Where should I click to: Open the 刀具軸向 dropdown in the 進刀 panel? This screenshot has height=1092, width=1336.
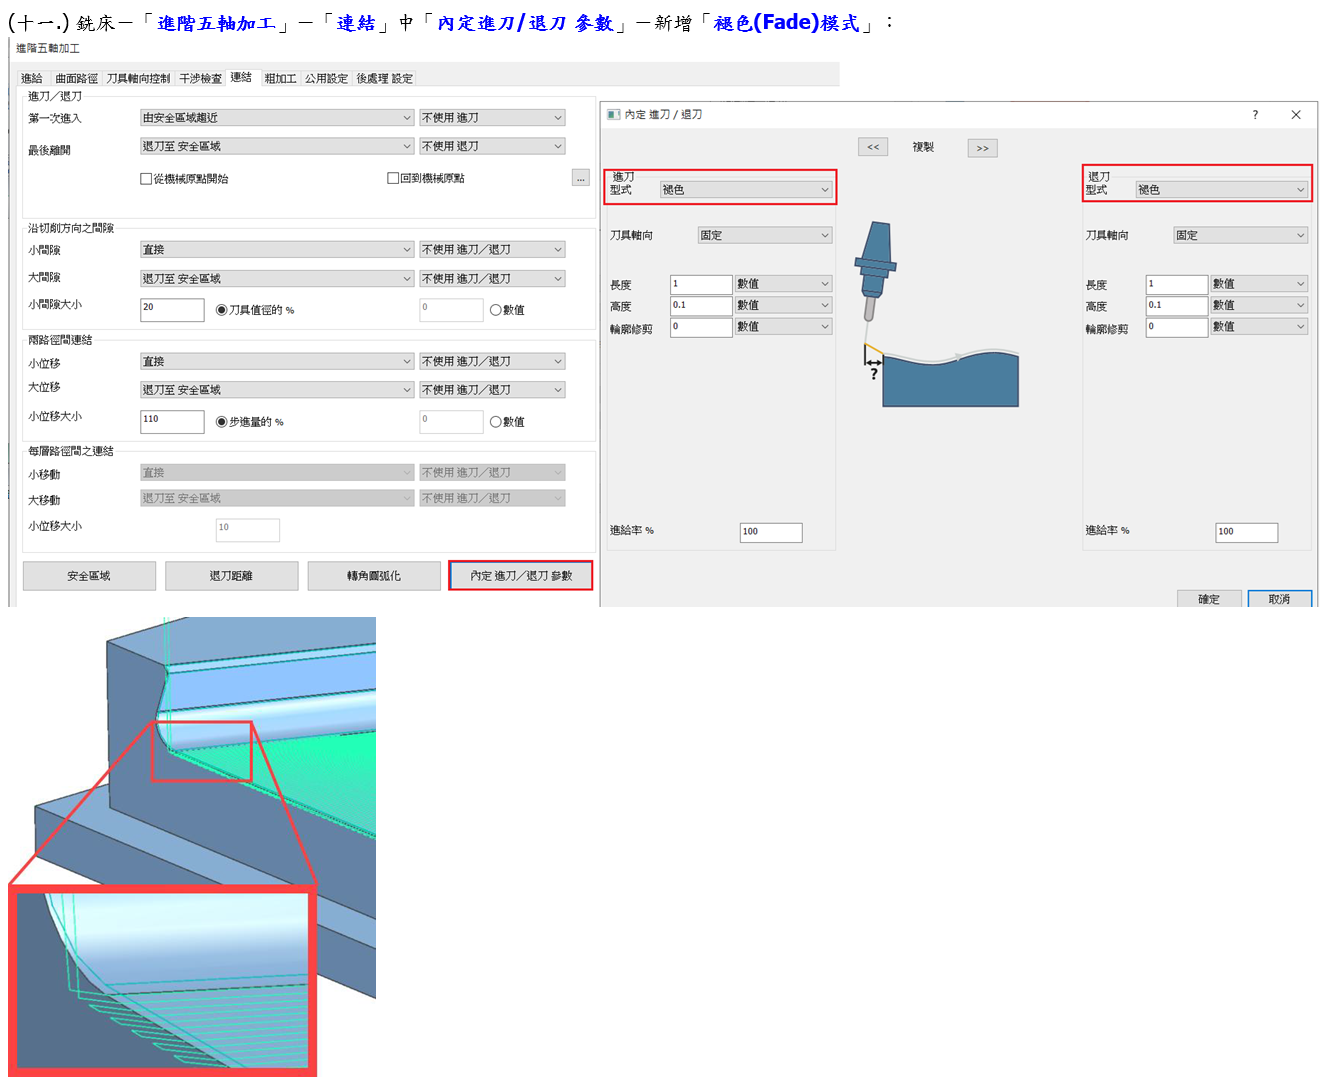764,236
